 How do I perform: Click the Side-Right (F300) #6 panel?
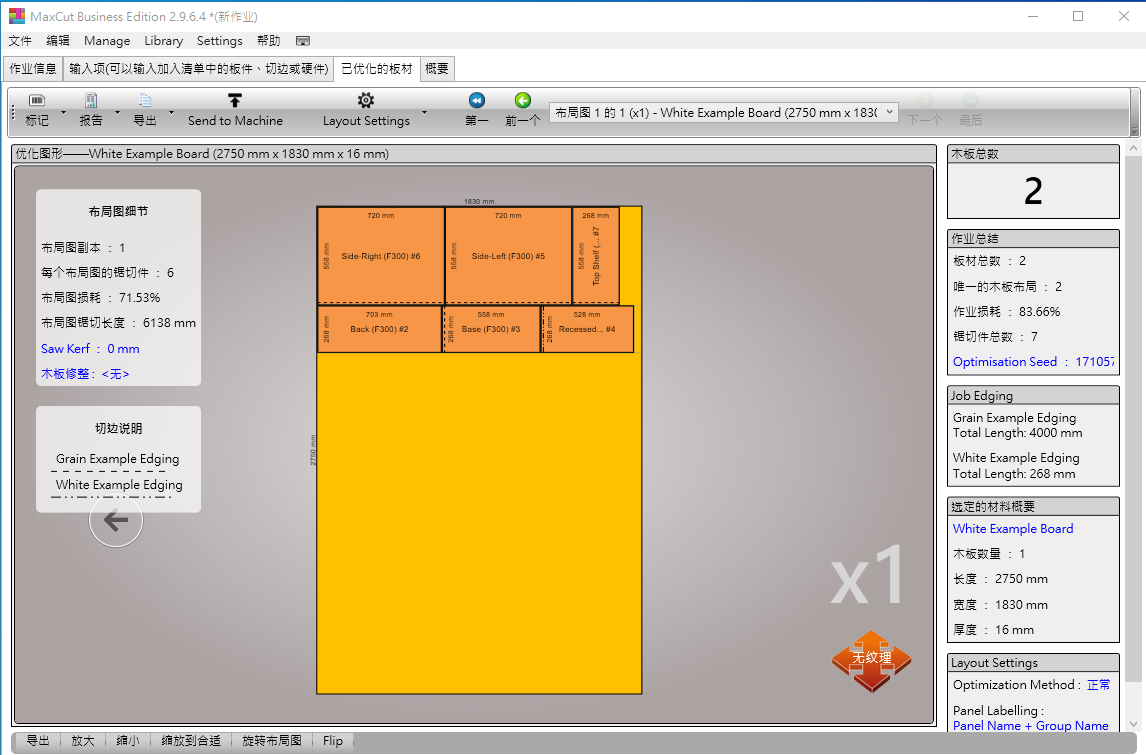tap(381, 256)
